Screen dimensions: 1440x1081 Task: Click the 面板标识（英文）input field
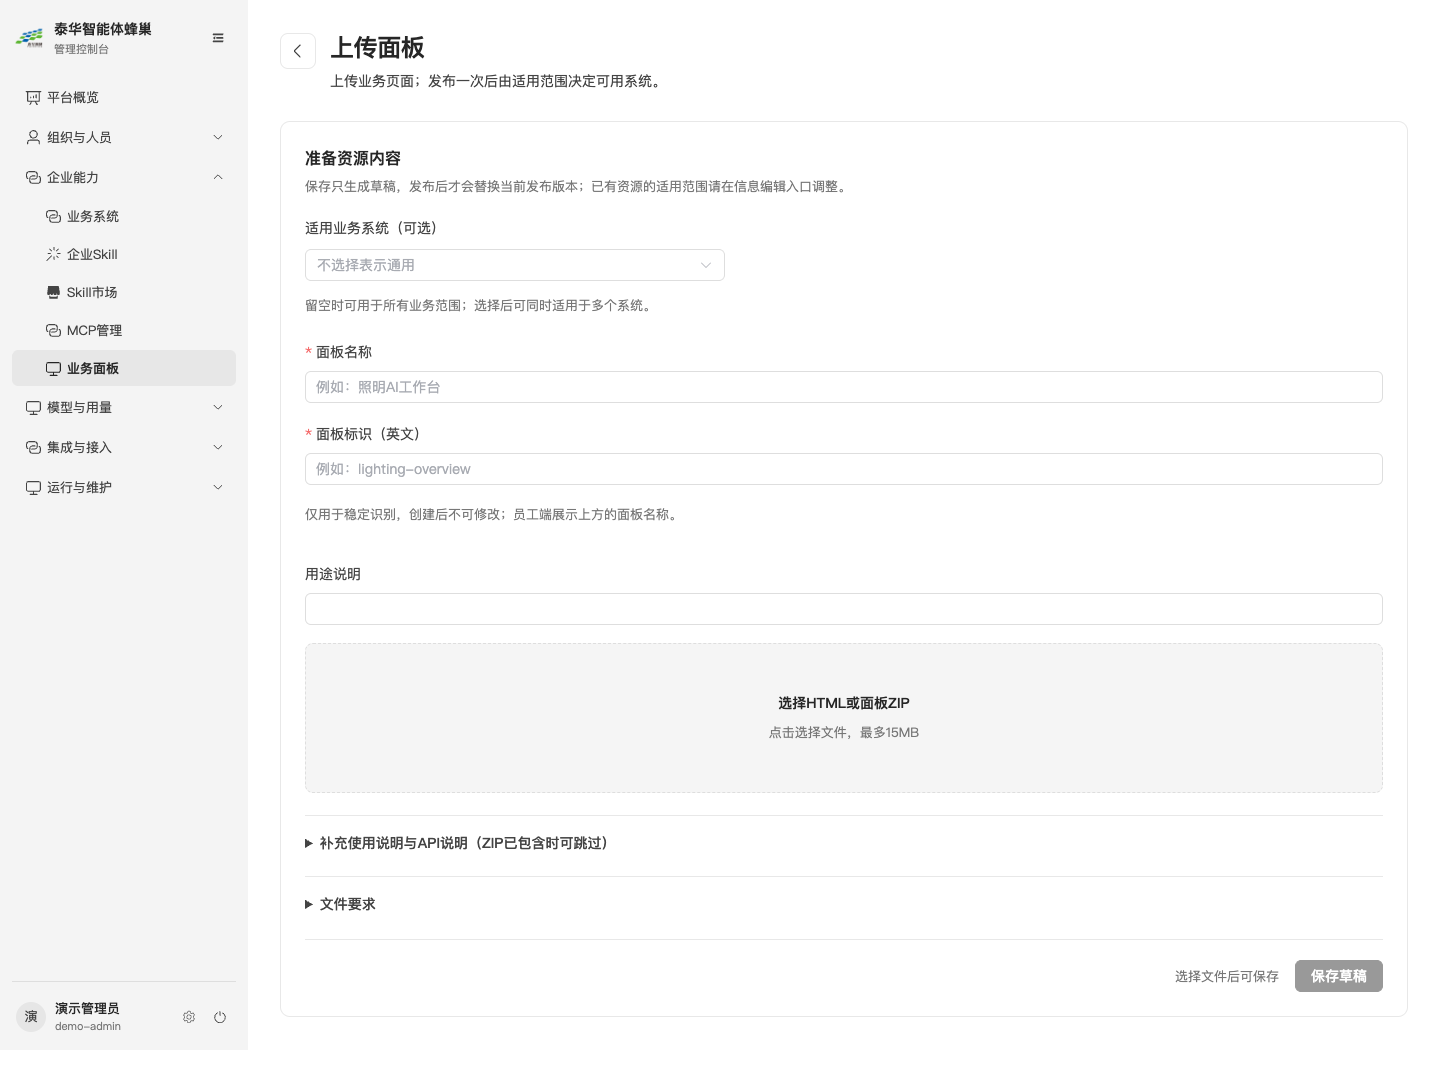844,469
